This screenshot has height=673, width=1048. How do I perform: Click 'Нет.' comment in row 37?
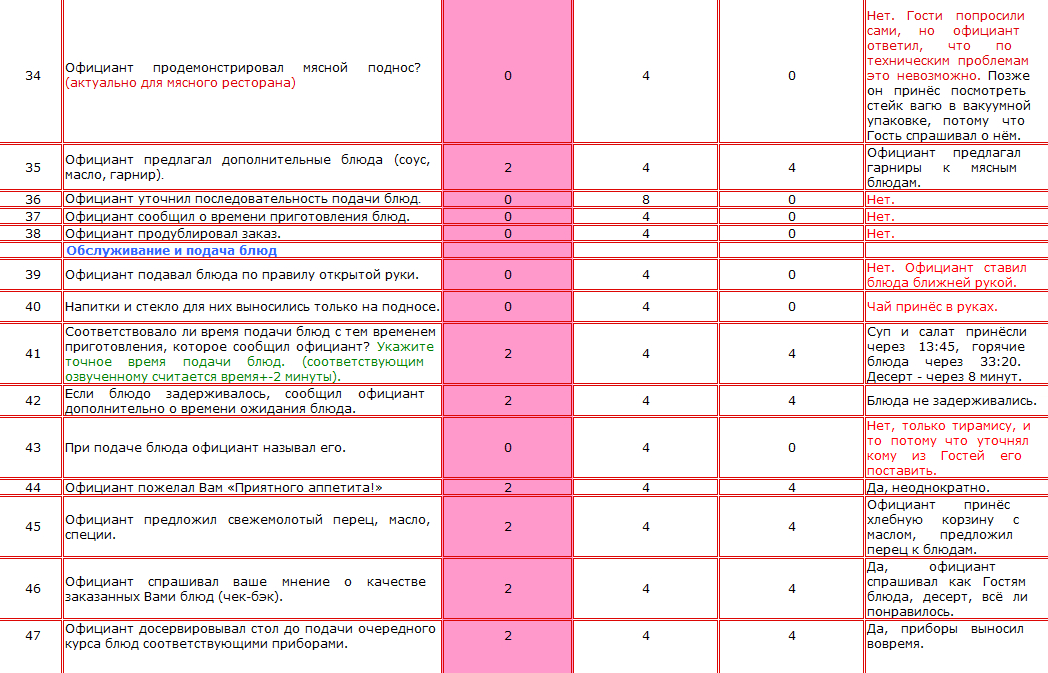coord(880,217)
